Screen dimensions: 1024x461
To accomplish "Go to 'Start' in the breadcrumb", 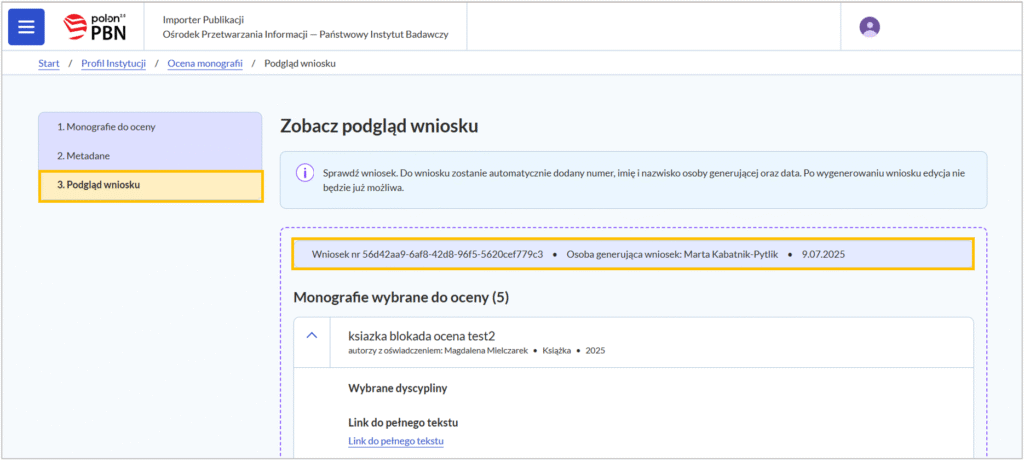I will pyautogui.click(x=48, y=64).
